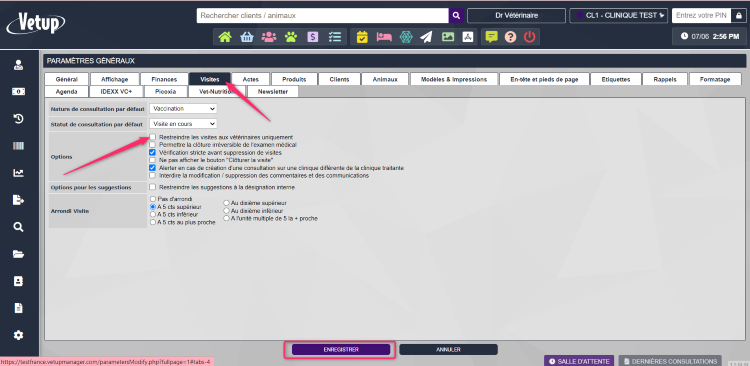Screen dimensions: 750x366
Task: Open the barcode sidebar icon
Action: tap(18, 146)
